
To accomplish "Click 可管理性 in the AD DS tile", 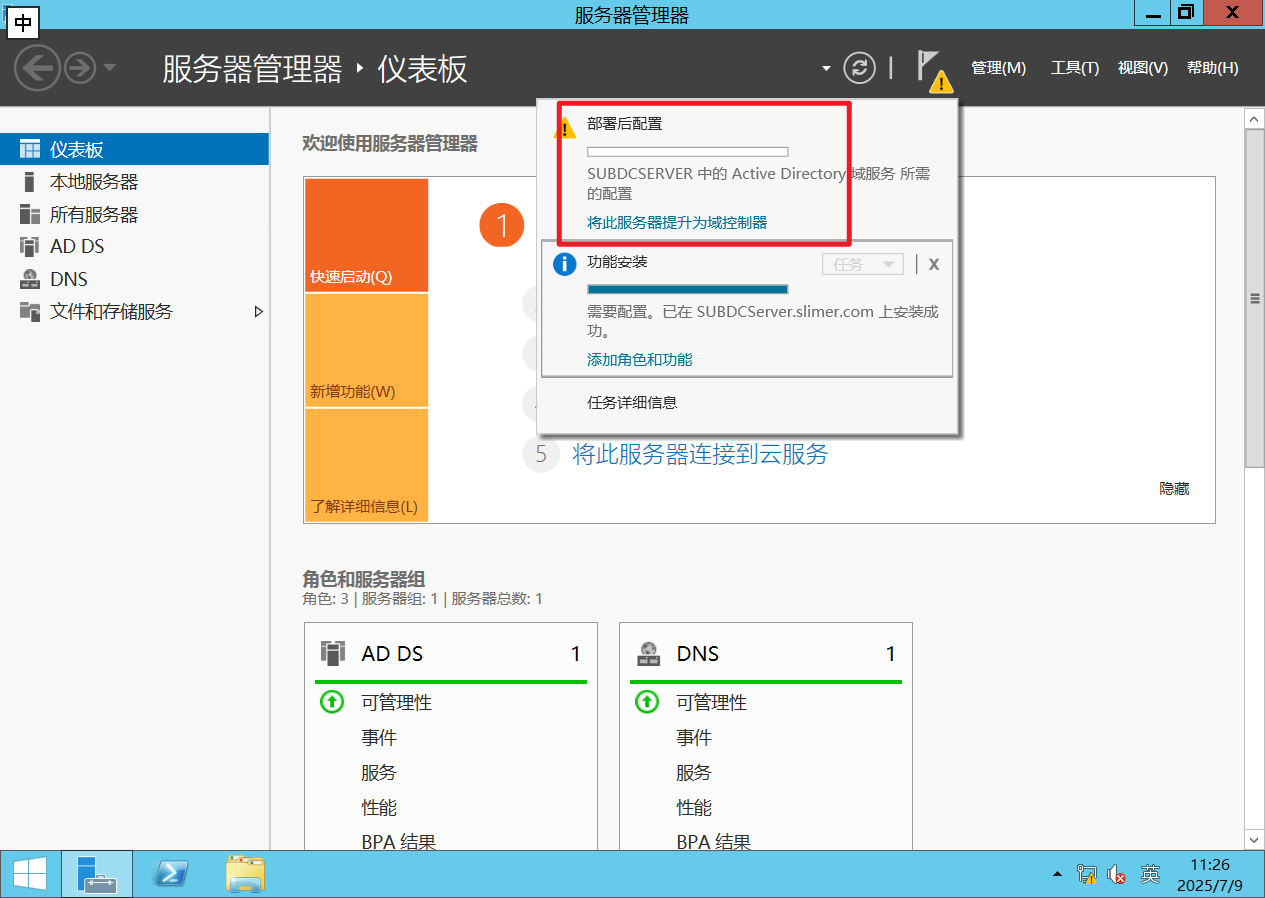I will click(396, 702).
